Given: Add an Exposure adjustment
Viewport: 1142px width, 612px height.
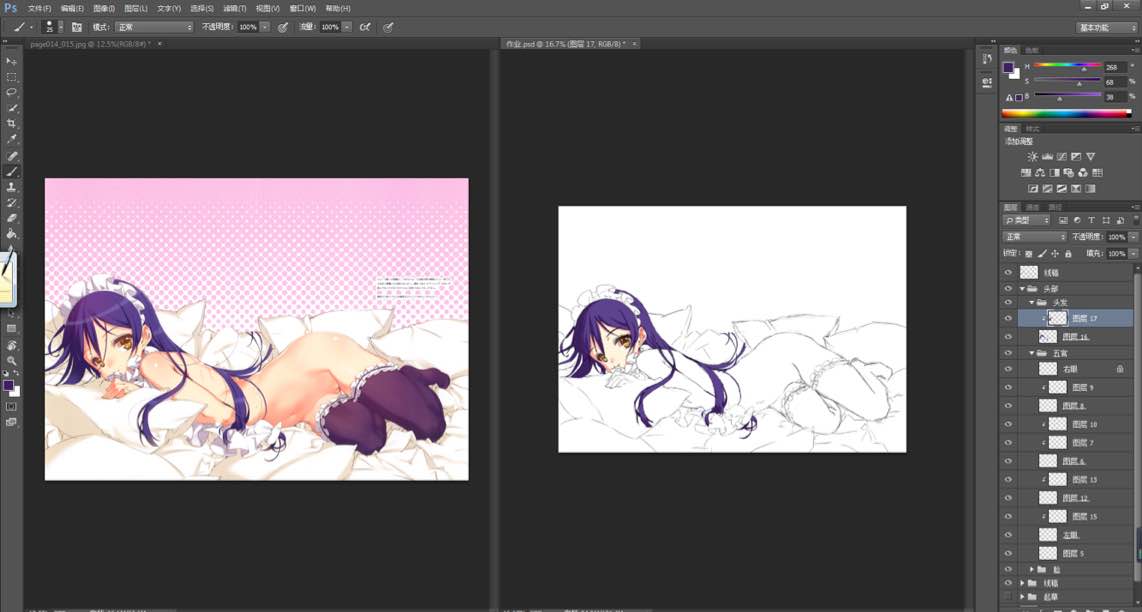Looking at the screenshot, I should pos(1076,157).
